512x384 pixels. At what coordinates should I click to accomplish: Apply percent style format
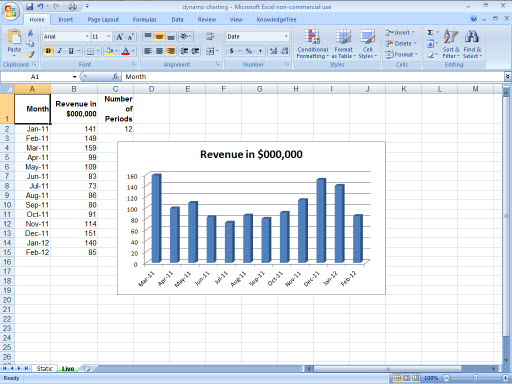[249, 51]
